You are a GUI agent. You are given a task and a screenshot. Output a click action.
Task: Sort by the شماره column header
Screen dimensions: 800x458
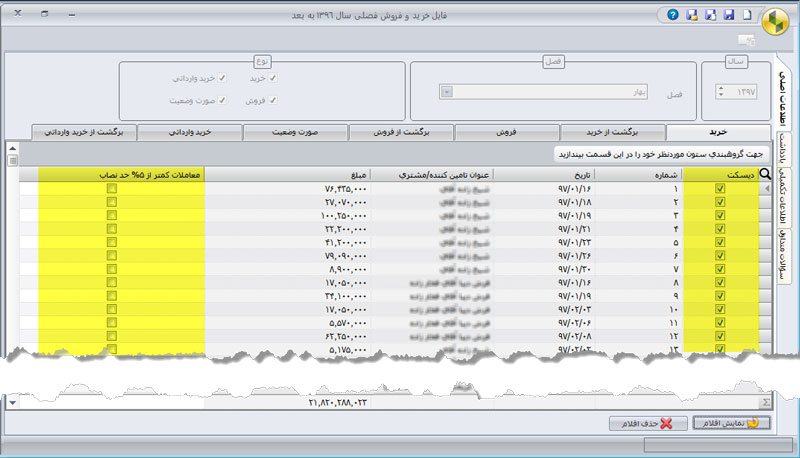(x=638, y=174)
